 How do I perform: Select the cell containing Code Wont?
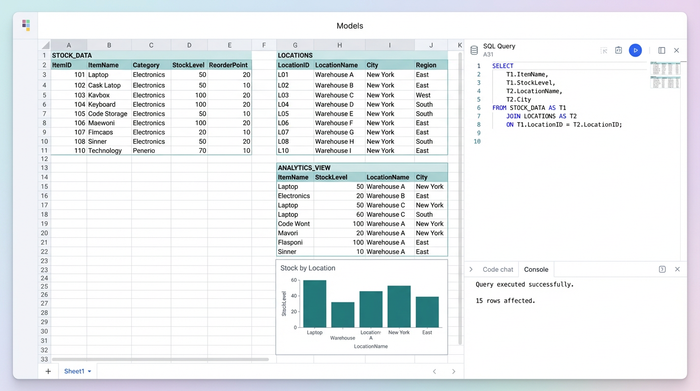pyautogui.click(x=295, y=224)
